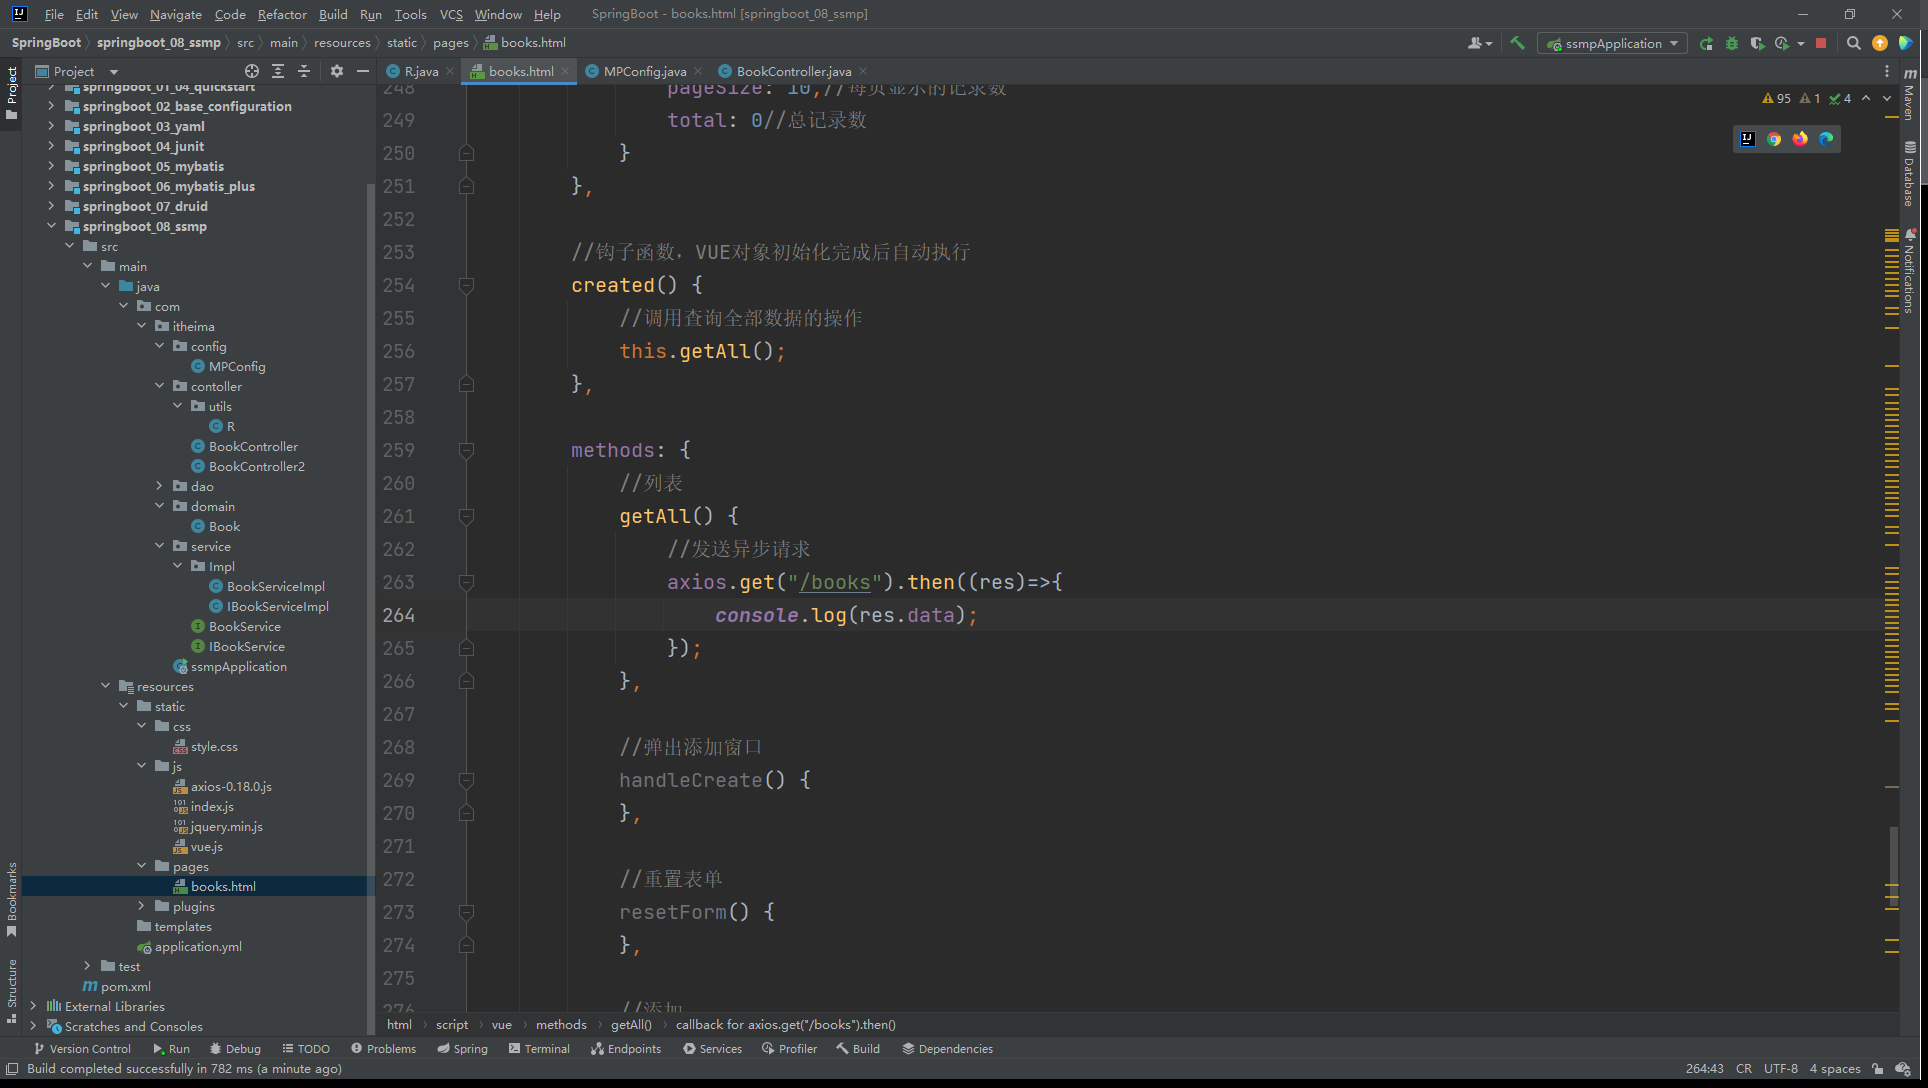Open in Edge browser icon
The width and height of the screenshot is (1928, 1088).
1826,139
